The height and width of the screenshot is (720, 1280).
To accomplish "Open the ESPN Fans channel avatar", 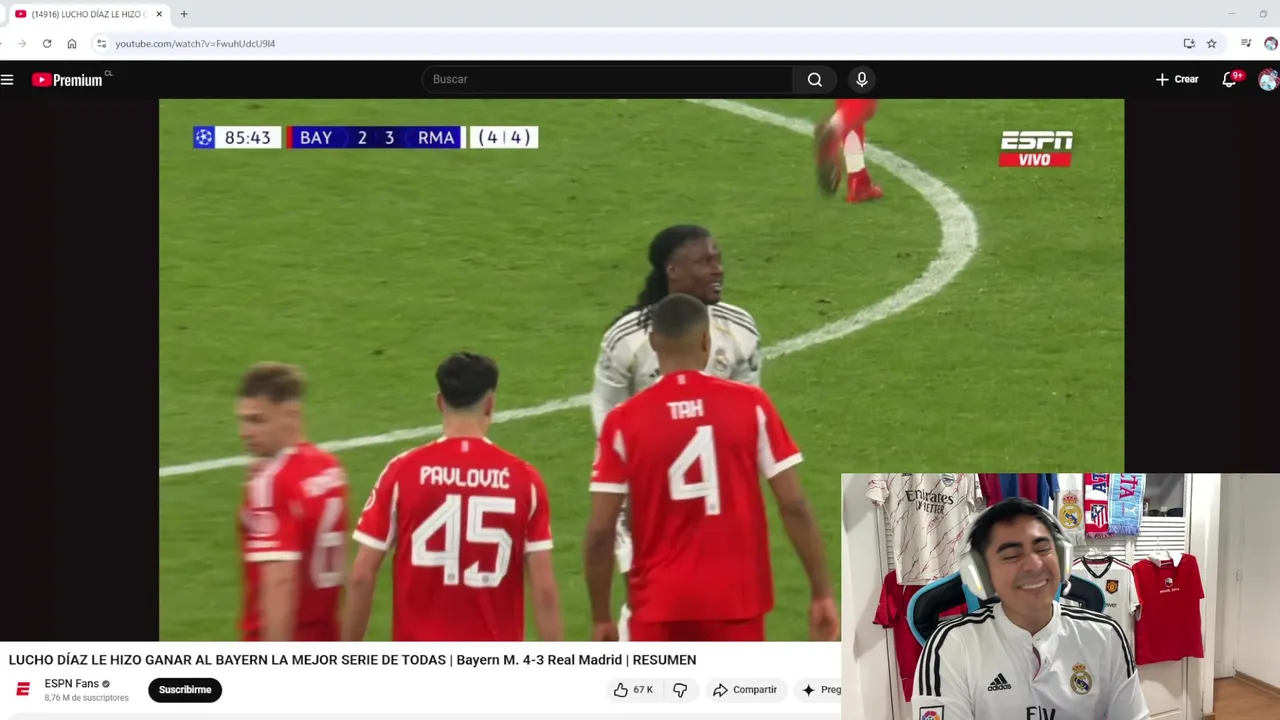I will 23,690.
